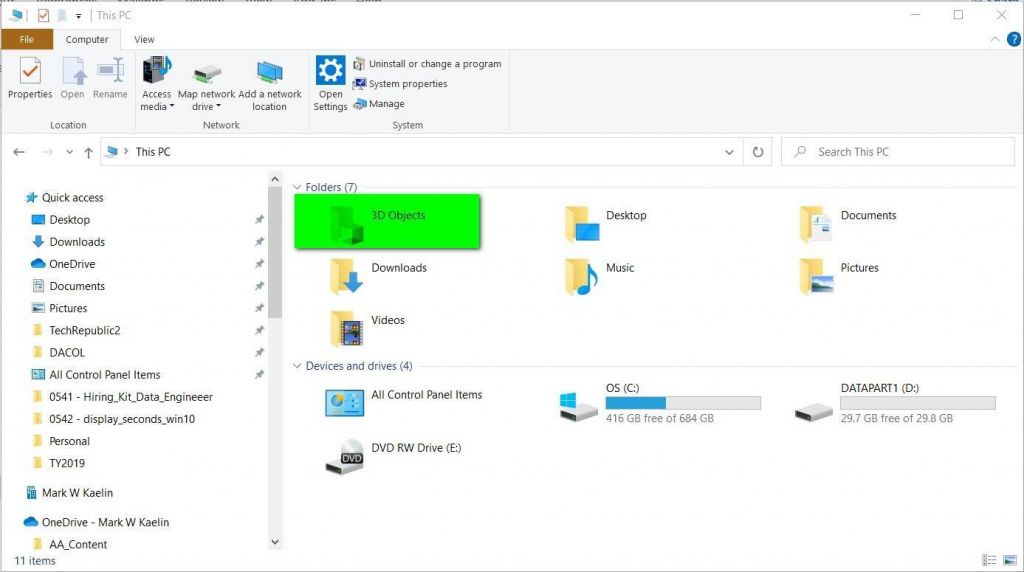Collapse the Devices and drives group
1024x572 pixels.
coord(297,366)
